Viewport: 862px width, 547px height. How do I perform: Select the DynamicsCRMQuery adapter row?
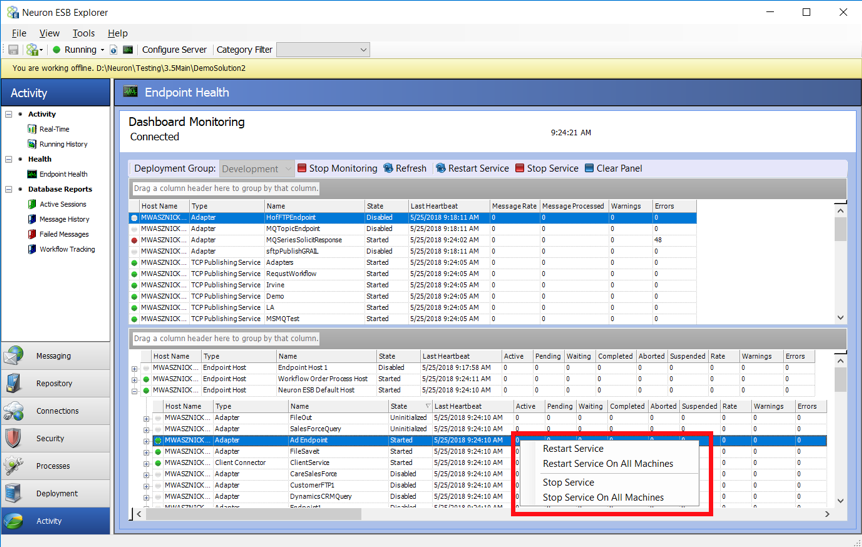tap(489, 496)
